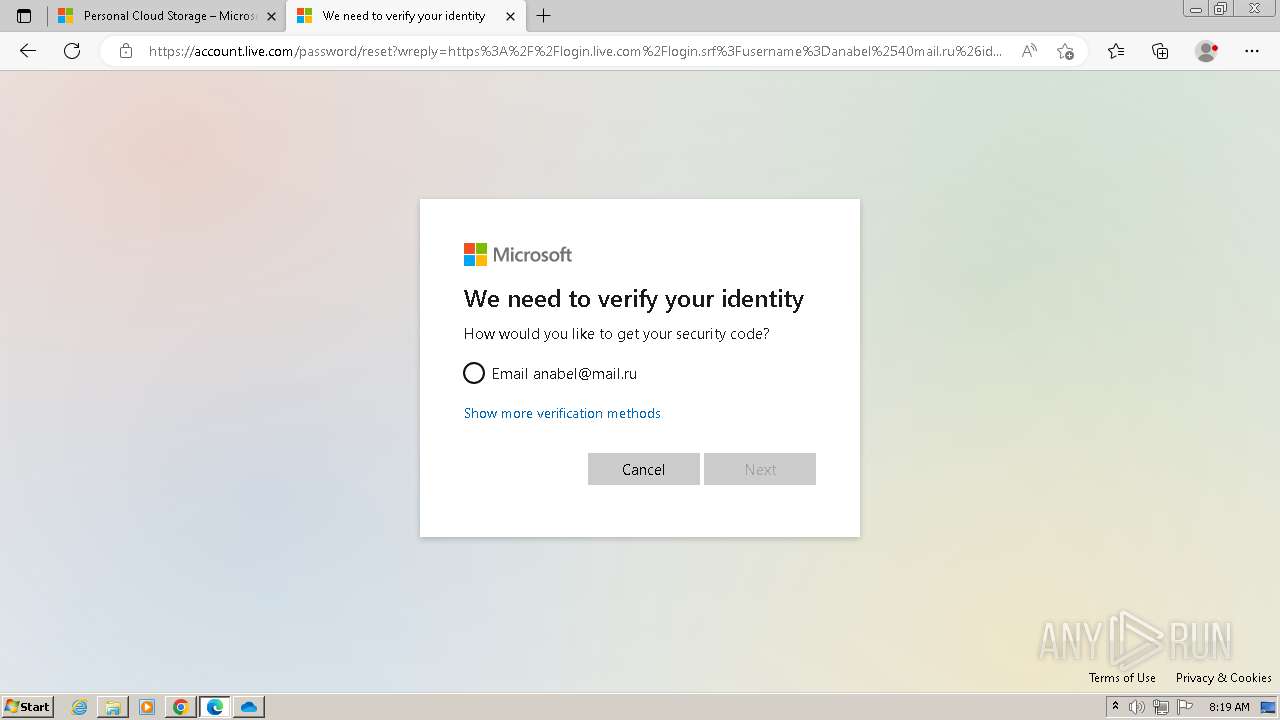Screen dimensions: 1280x720
Task: Open the media player taskbar icon
Action: pyautogui.click(x=147, y=707)
